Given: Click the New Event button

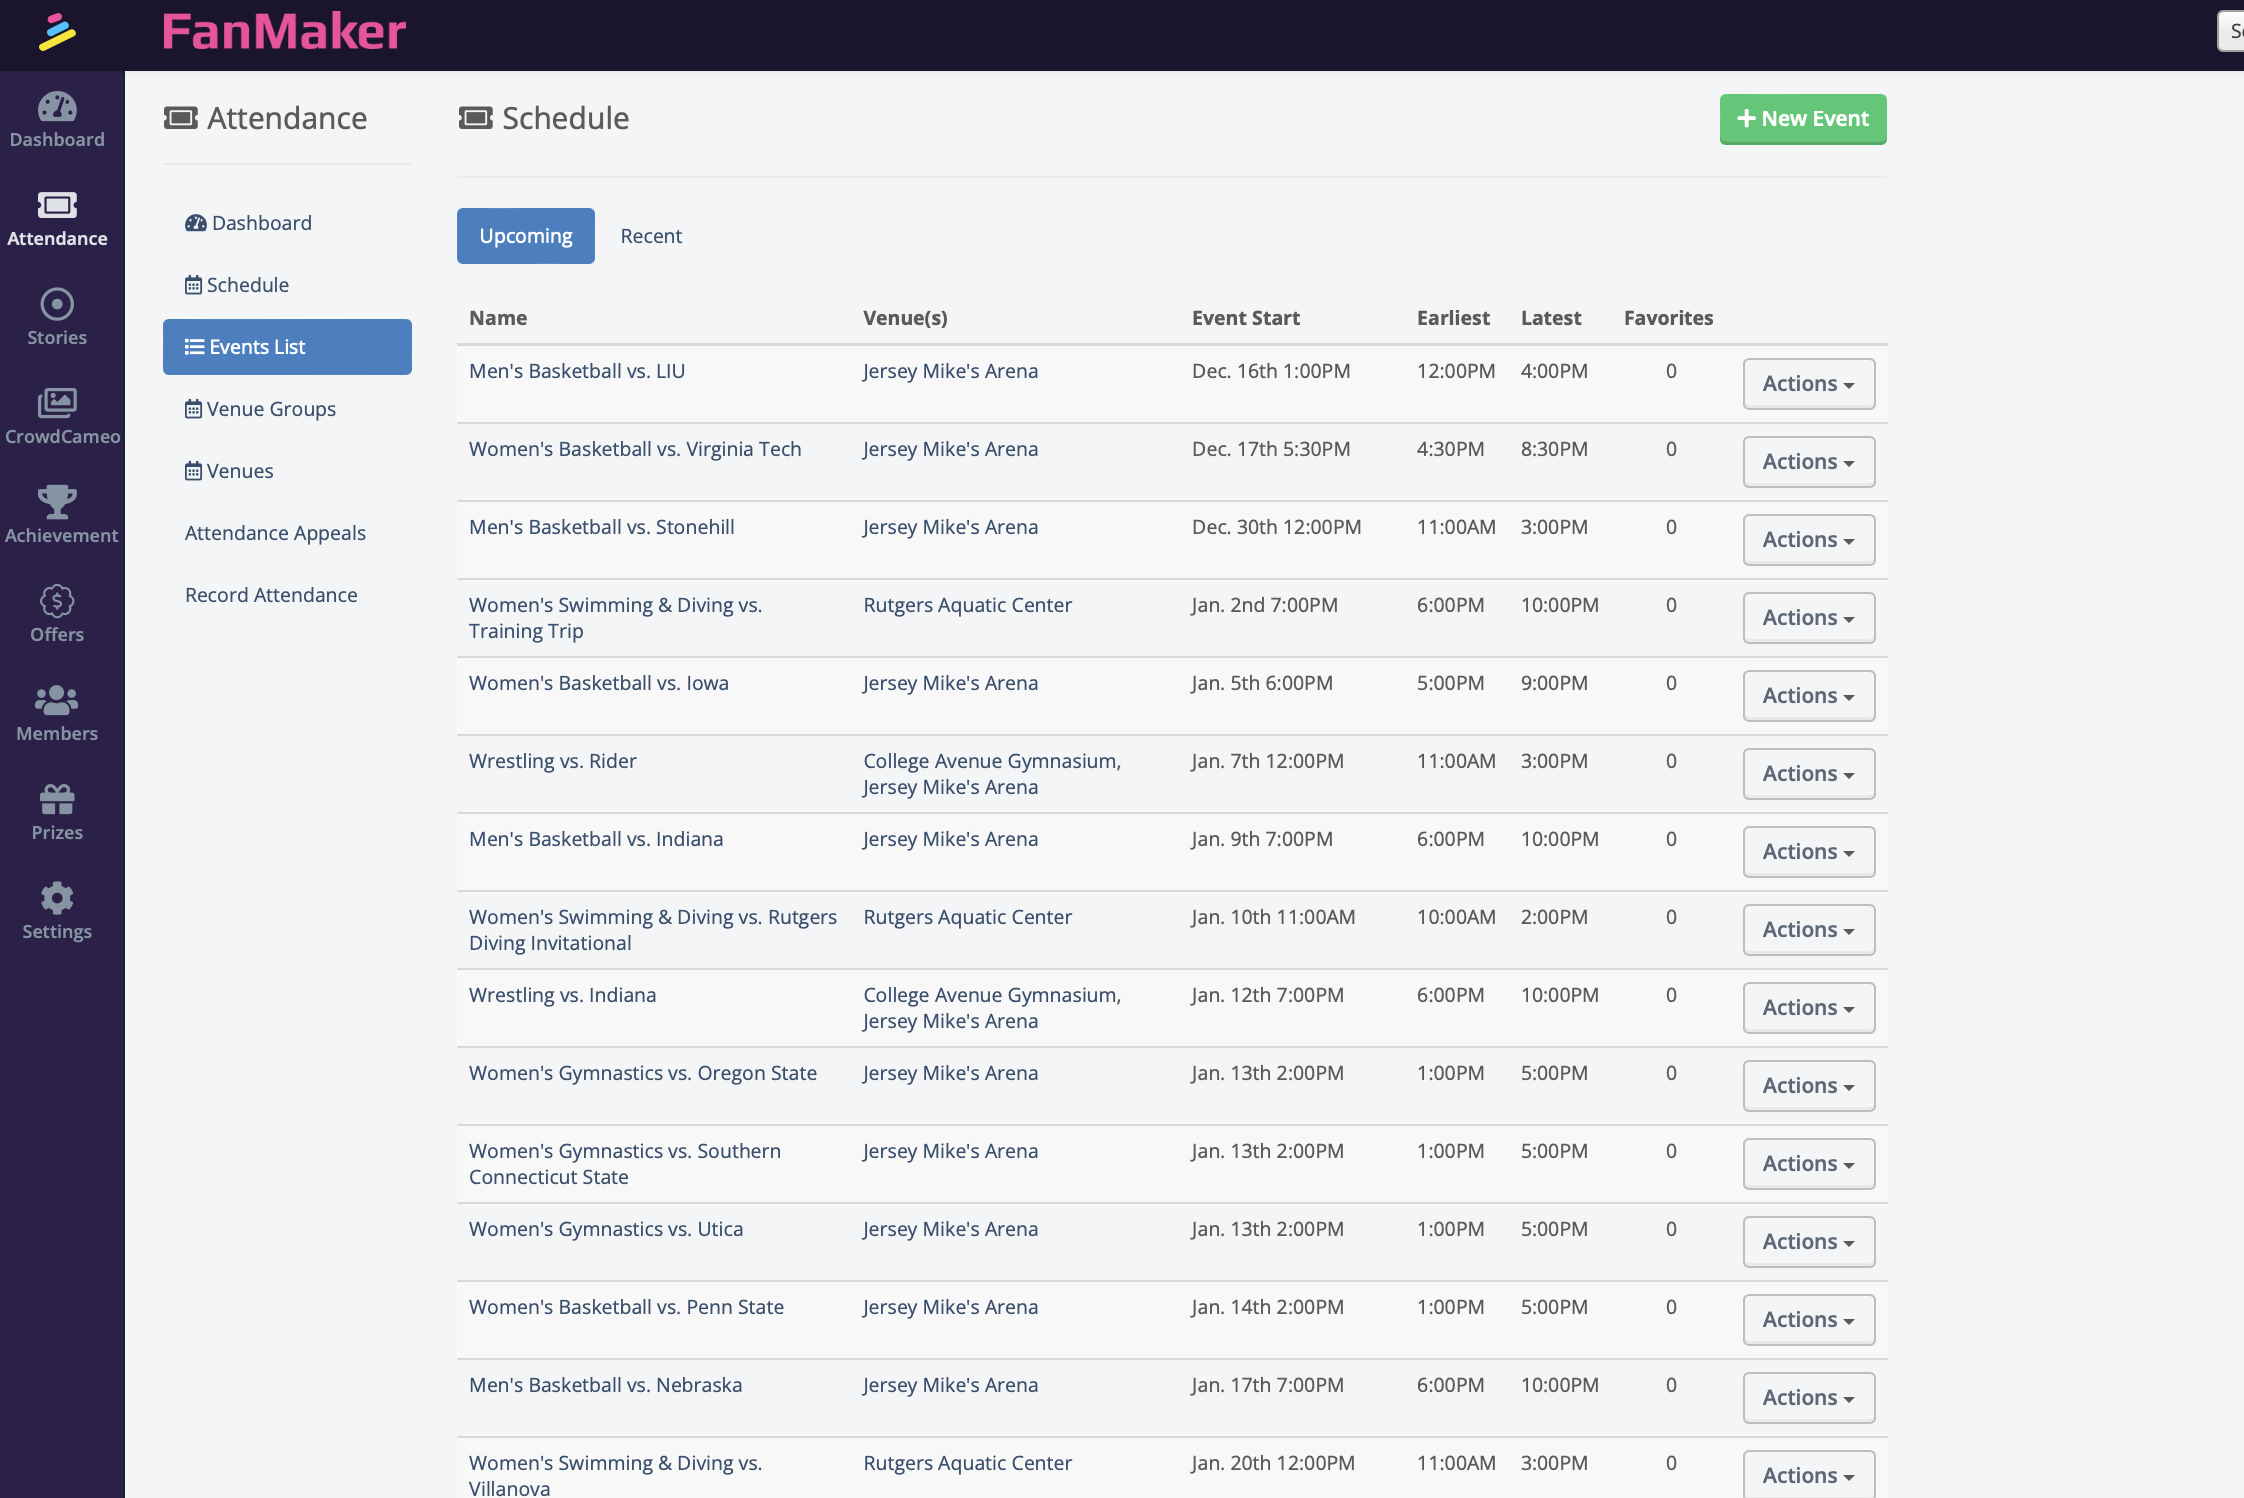Looking at the screenshot, I should (1802, 119).
